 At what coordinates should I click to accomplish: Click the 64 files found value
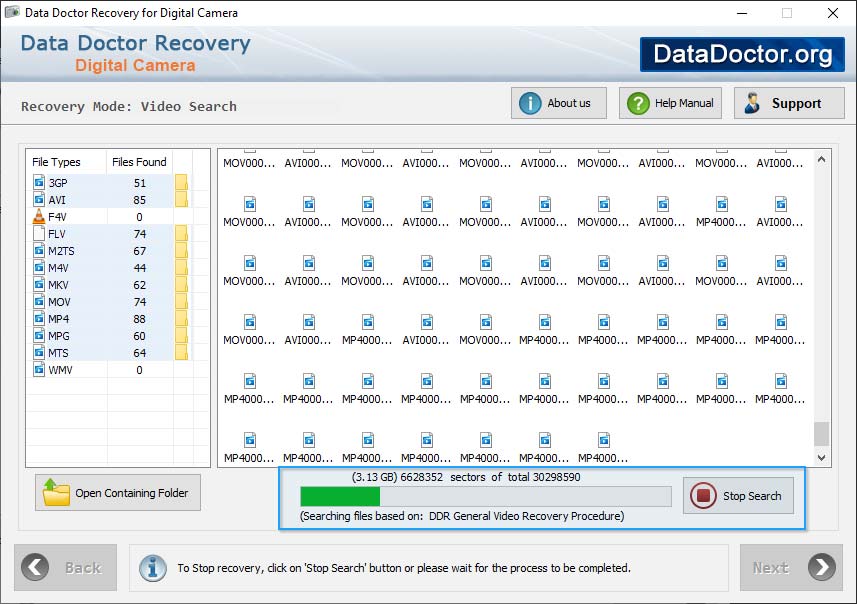(140, 353)
